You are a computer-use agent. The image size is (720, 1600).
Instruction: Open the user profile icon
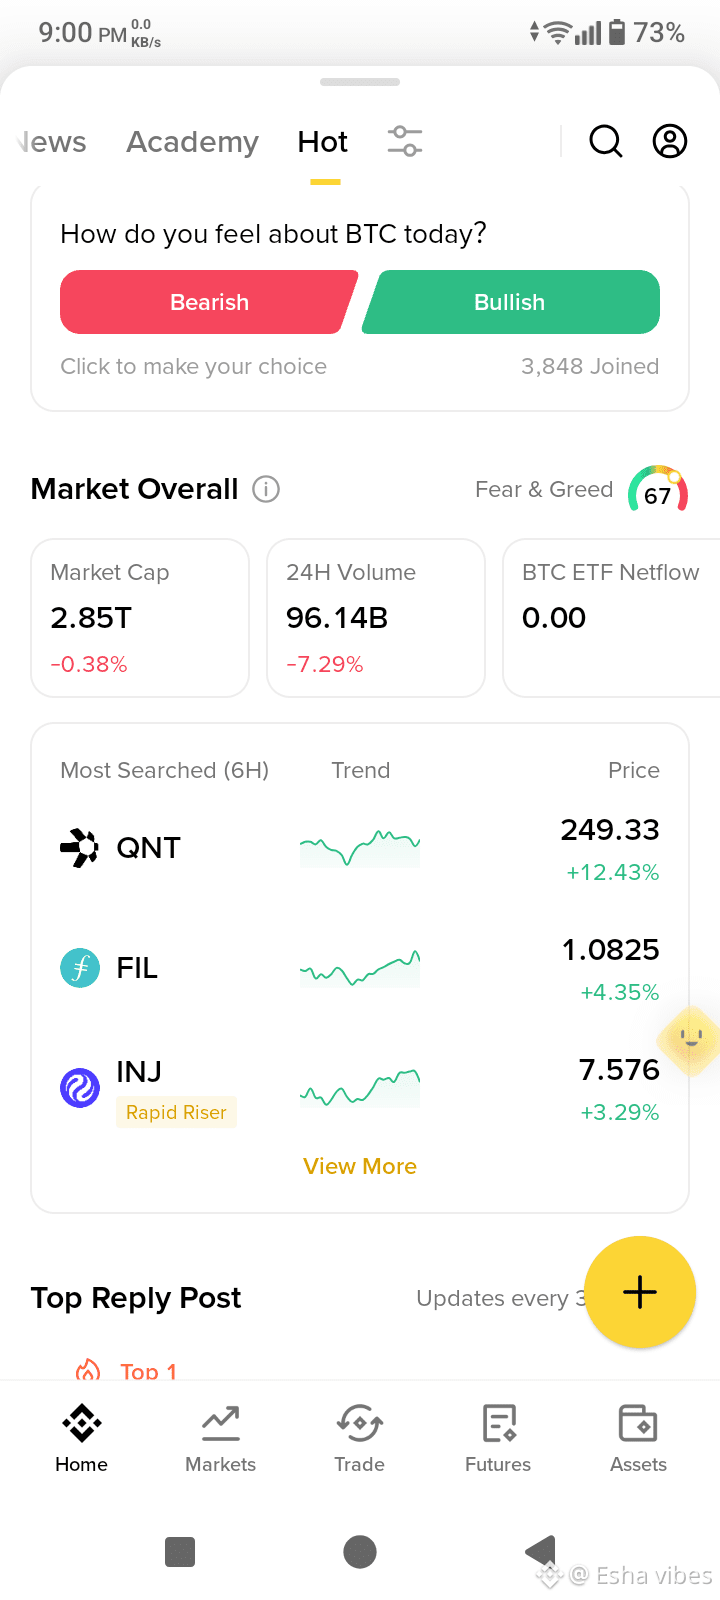pyautogui.click(x=670, y=142)
